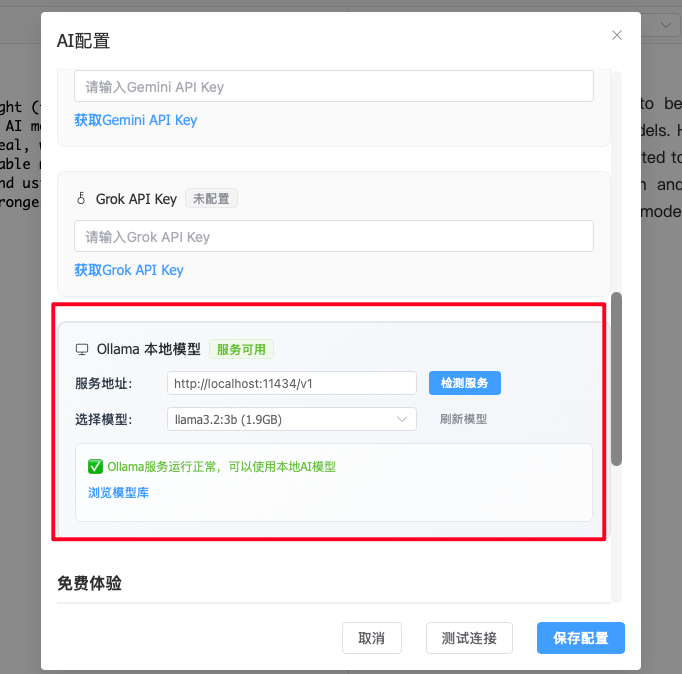This screenshot has width=682, height=674.
Task: Click the AI配置 dialog title
Action: pos(84,41)
